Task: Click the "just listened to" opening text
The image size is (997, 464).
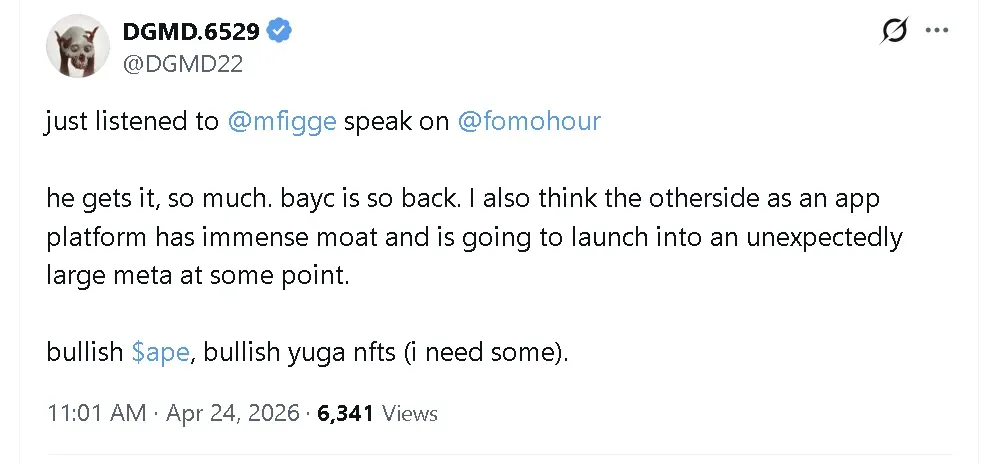Action: pyautogui.click(x=132, y=122)
